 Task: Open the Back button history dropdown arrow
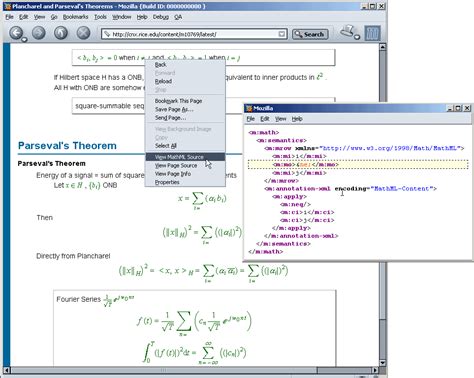[24, 40]
